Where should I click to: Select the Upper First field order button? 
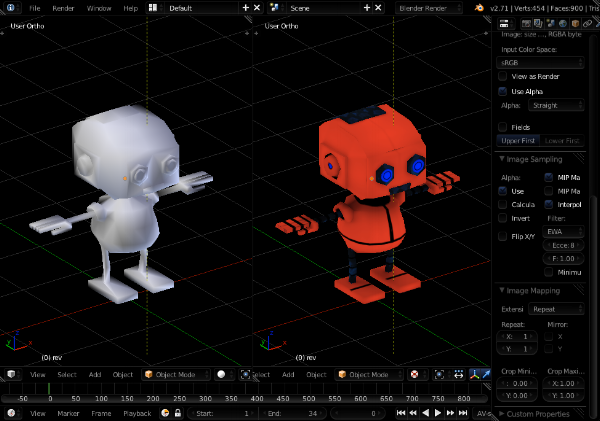coord(519,141)
